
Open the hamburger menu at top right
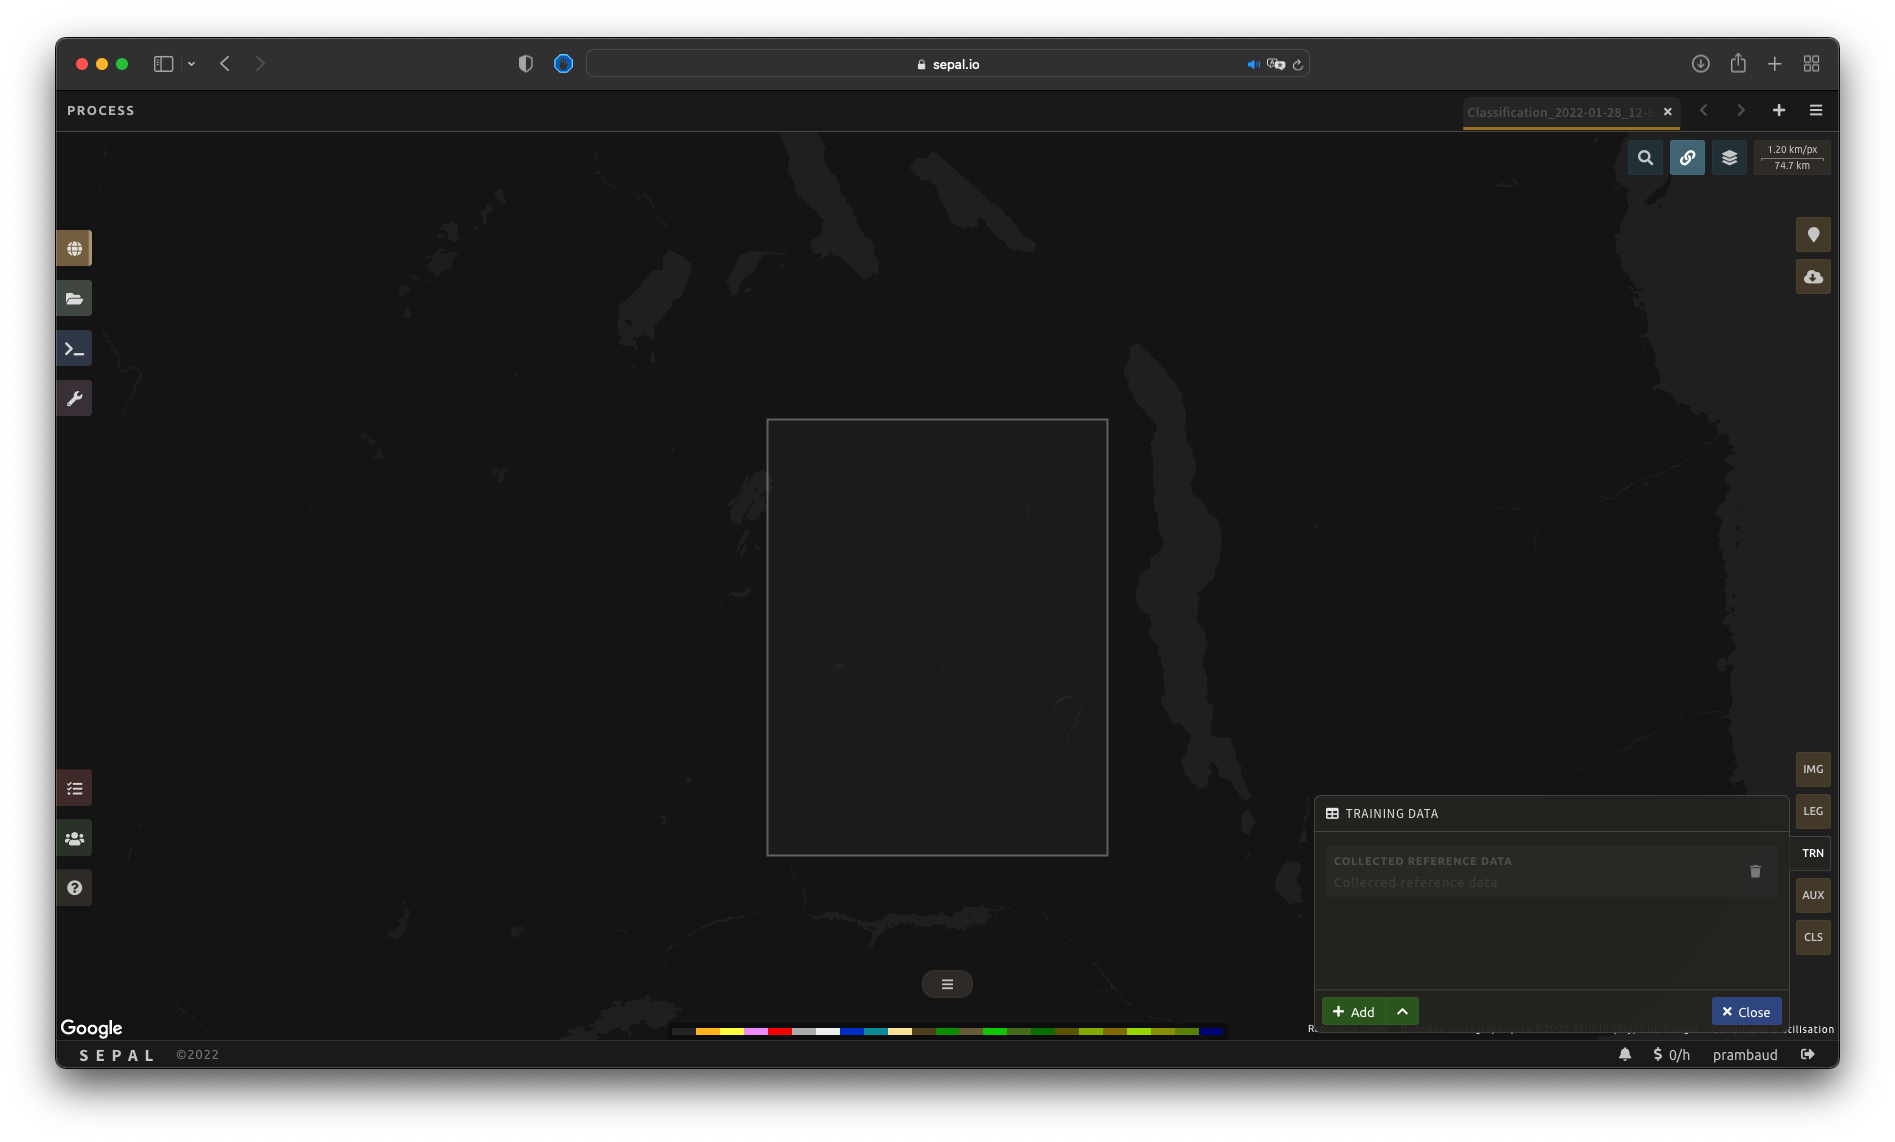coord(1816,111)
